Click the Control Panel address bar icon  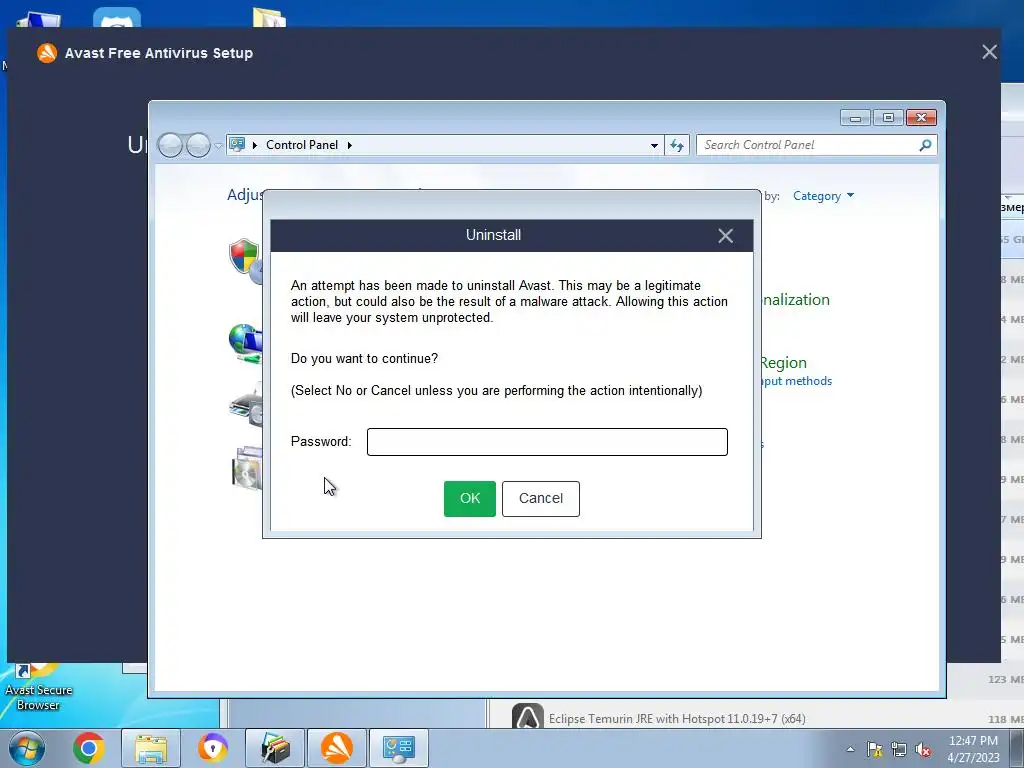(x=237, y=144)
